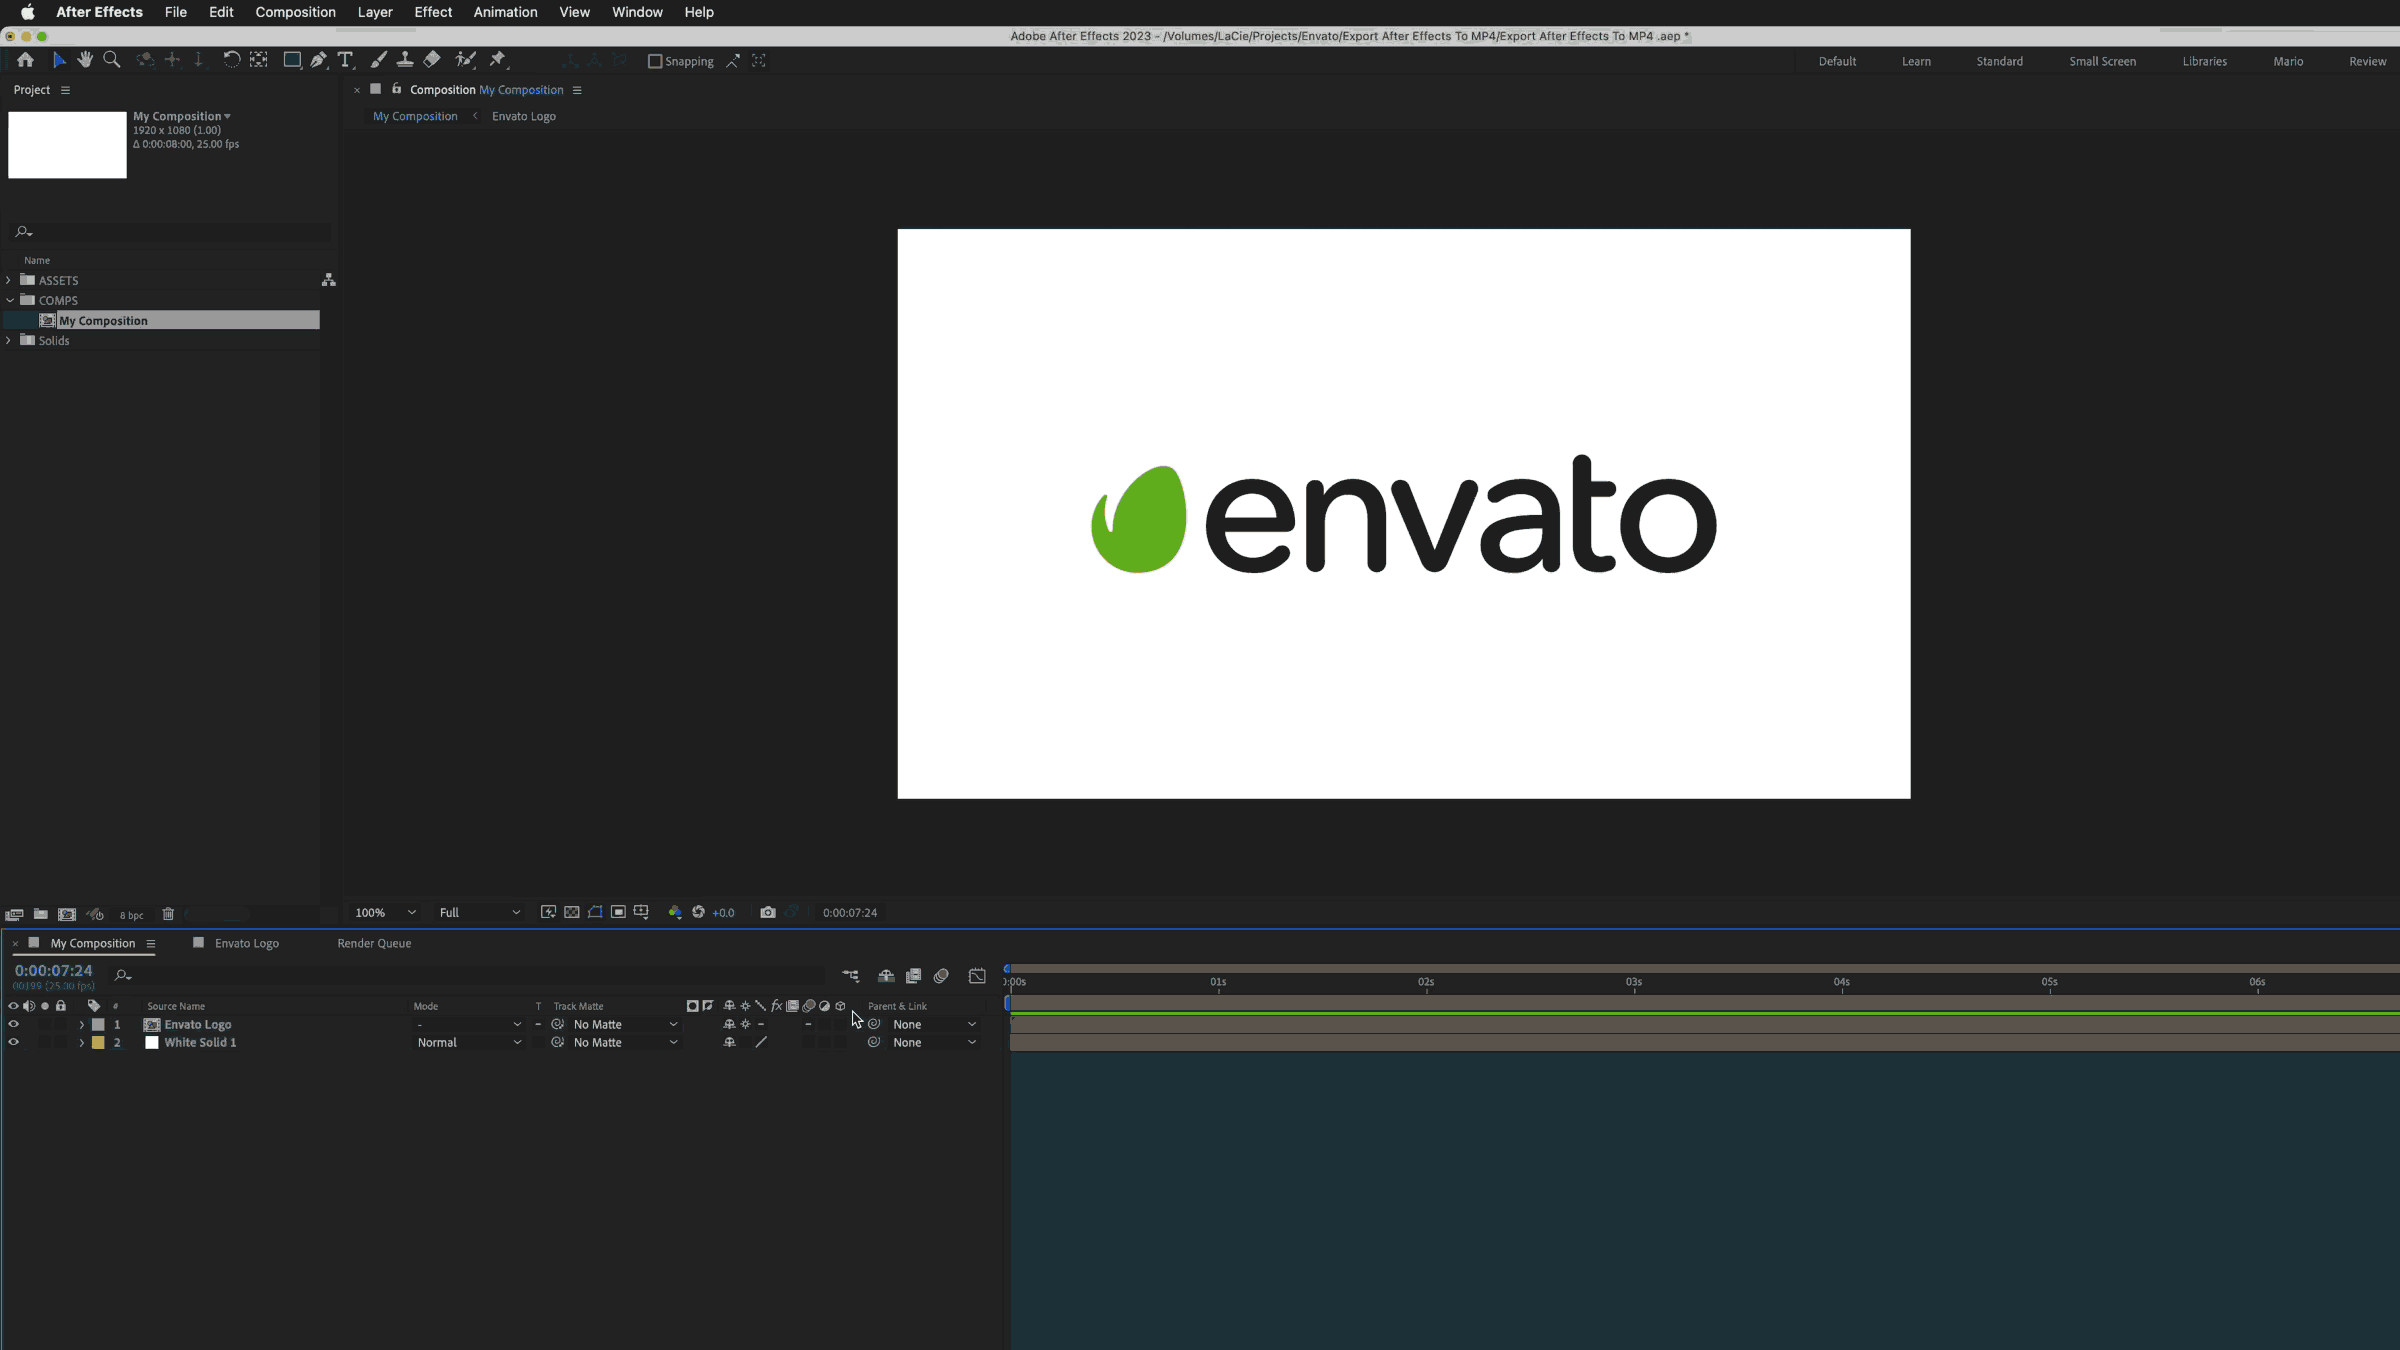Click the Envato Logo layer color swatch
The height and width of the screenshot is (1350, 2400).
[99, 1024]
